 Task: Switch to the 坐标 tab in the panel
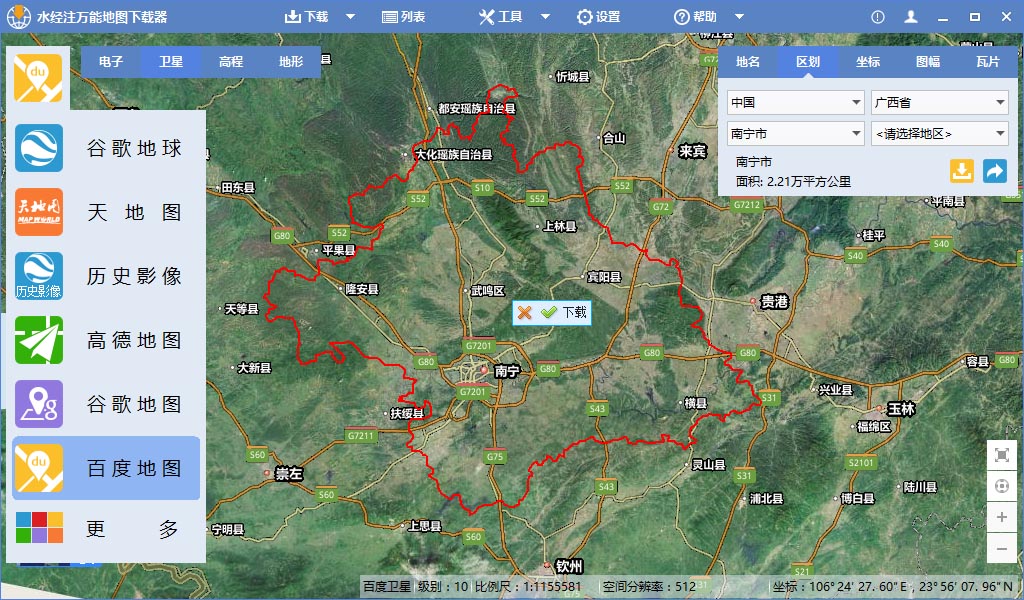[x=867, y=62]
